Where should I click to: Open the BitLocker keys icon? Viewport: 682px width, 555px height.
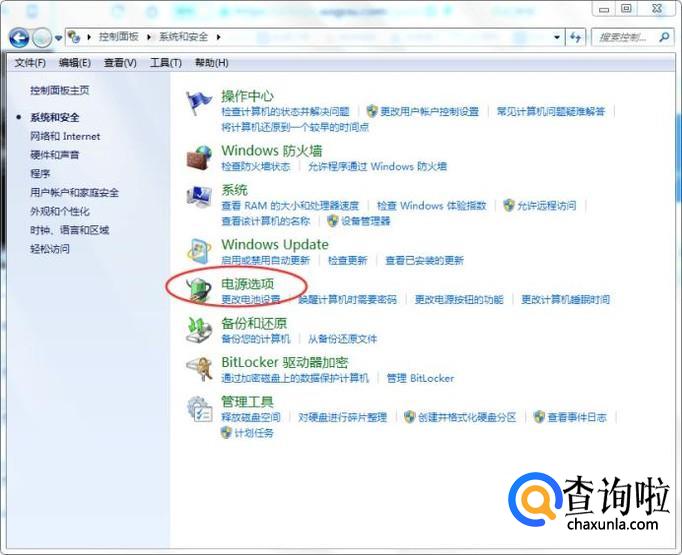tap(199, 369)
